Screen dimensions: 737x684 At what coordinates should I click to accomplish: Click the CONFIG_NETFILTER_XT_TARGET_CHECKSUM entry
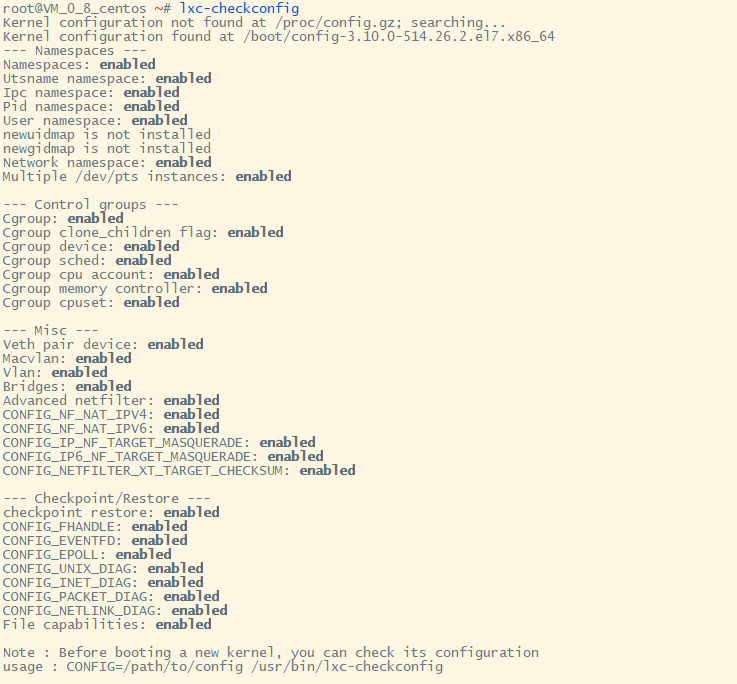coord(179,470)
